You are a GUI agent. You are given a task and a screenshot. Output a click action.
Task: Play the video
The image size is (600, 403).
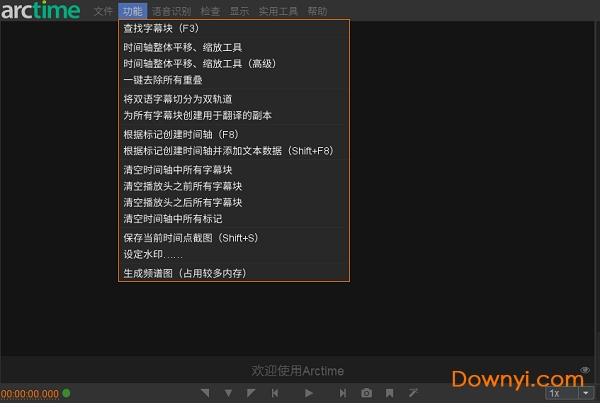(309, 393)
